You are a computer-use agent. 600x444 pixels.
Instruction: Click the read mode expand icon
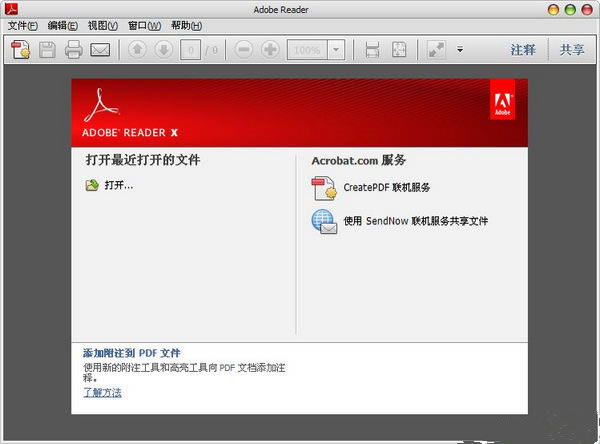coord(437,50)
